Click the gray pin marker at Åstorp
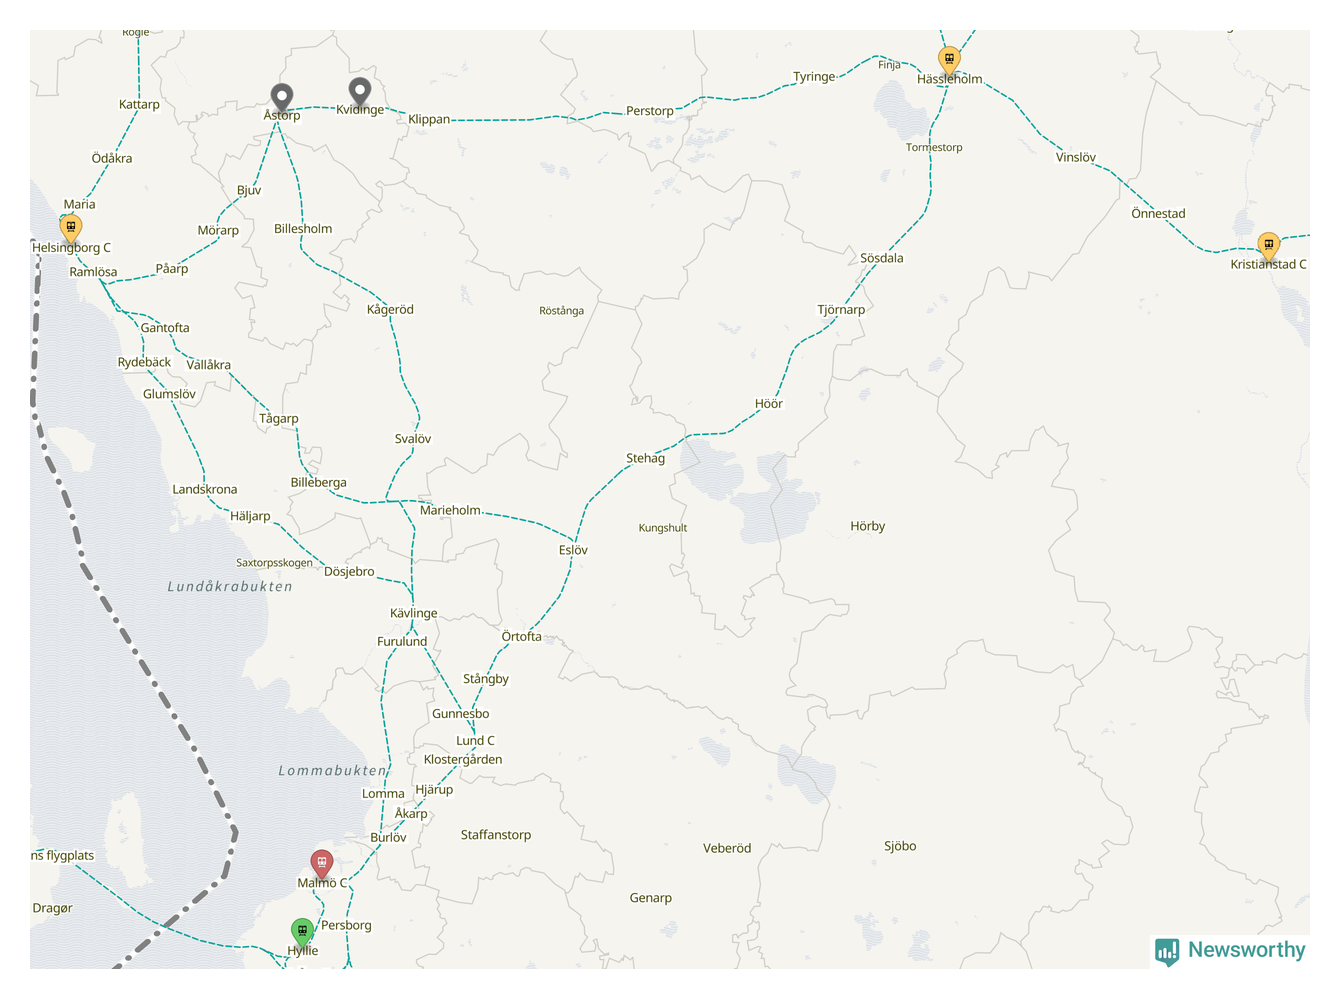Screen dimensions: 1340x999 tap(282, 97)
